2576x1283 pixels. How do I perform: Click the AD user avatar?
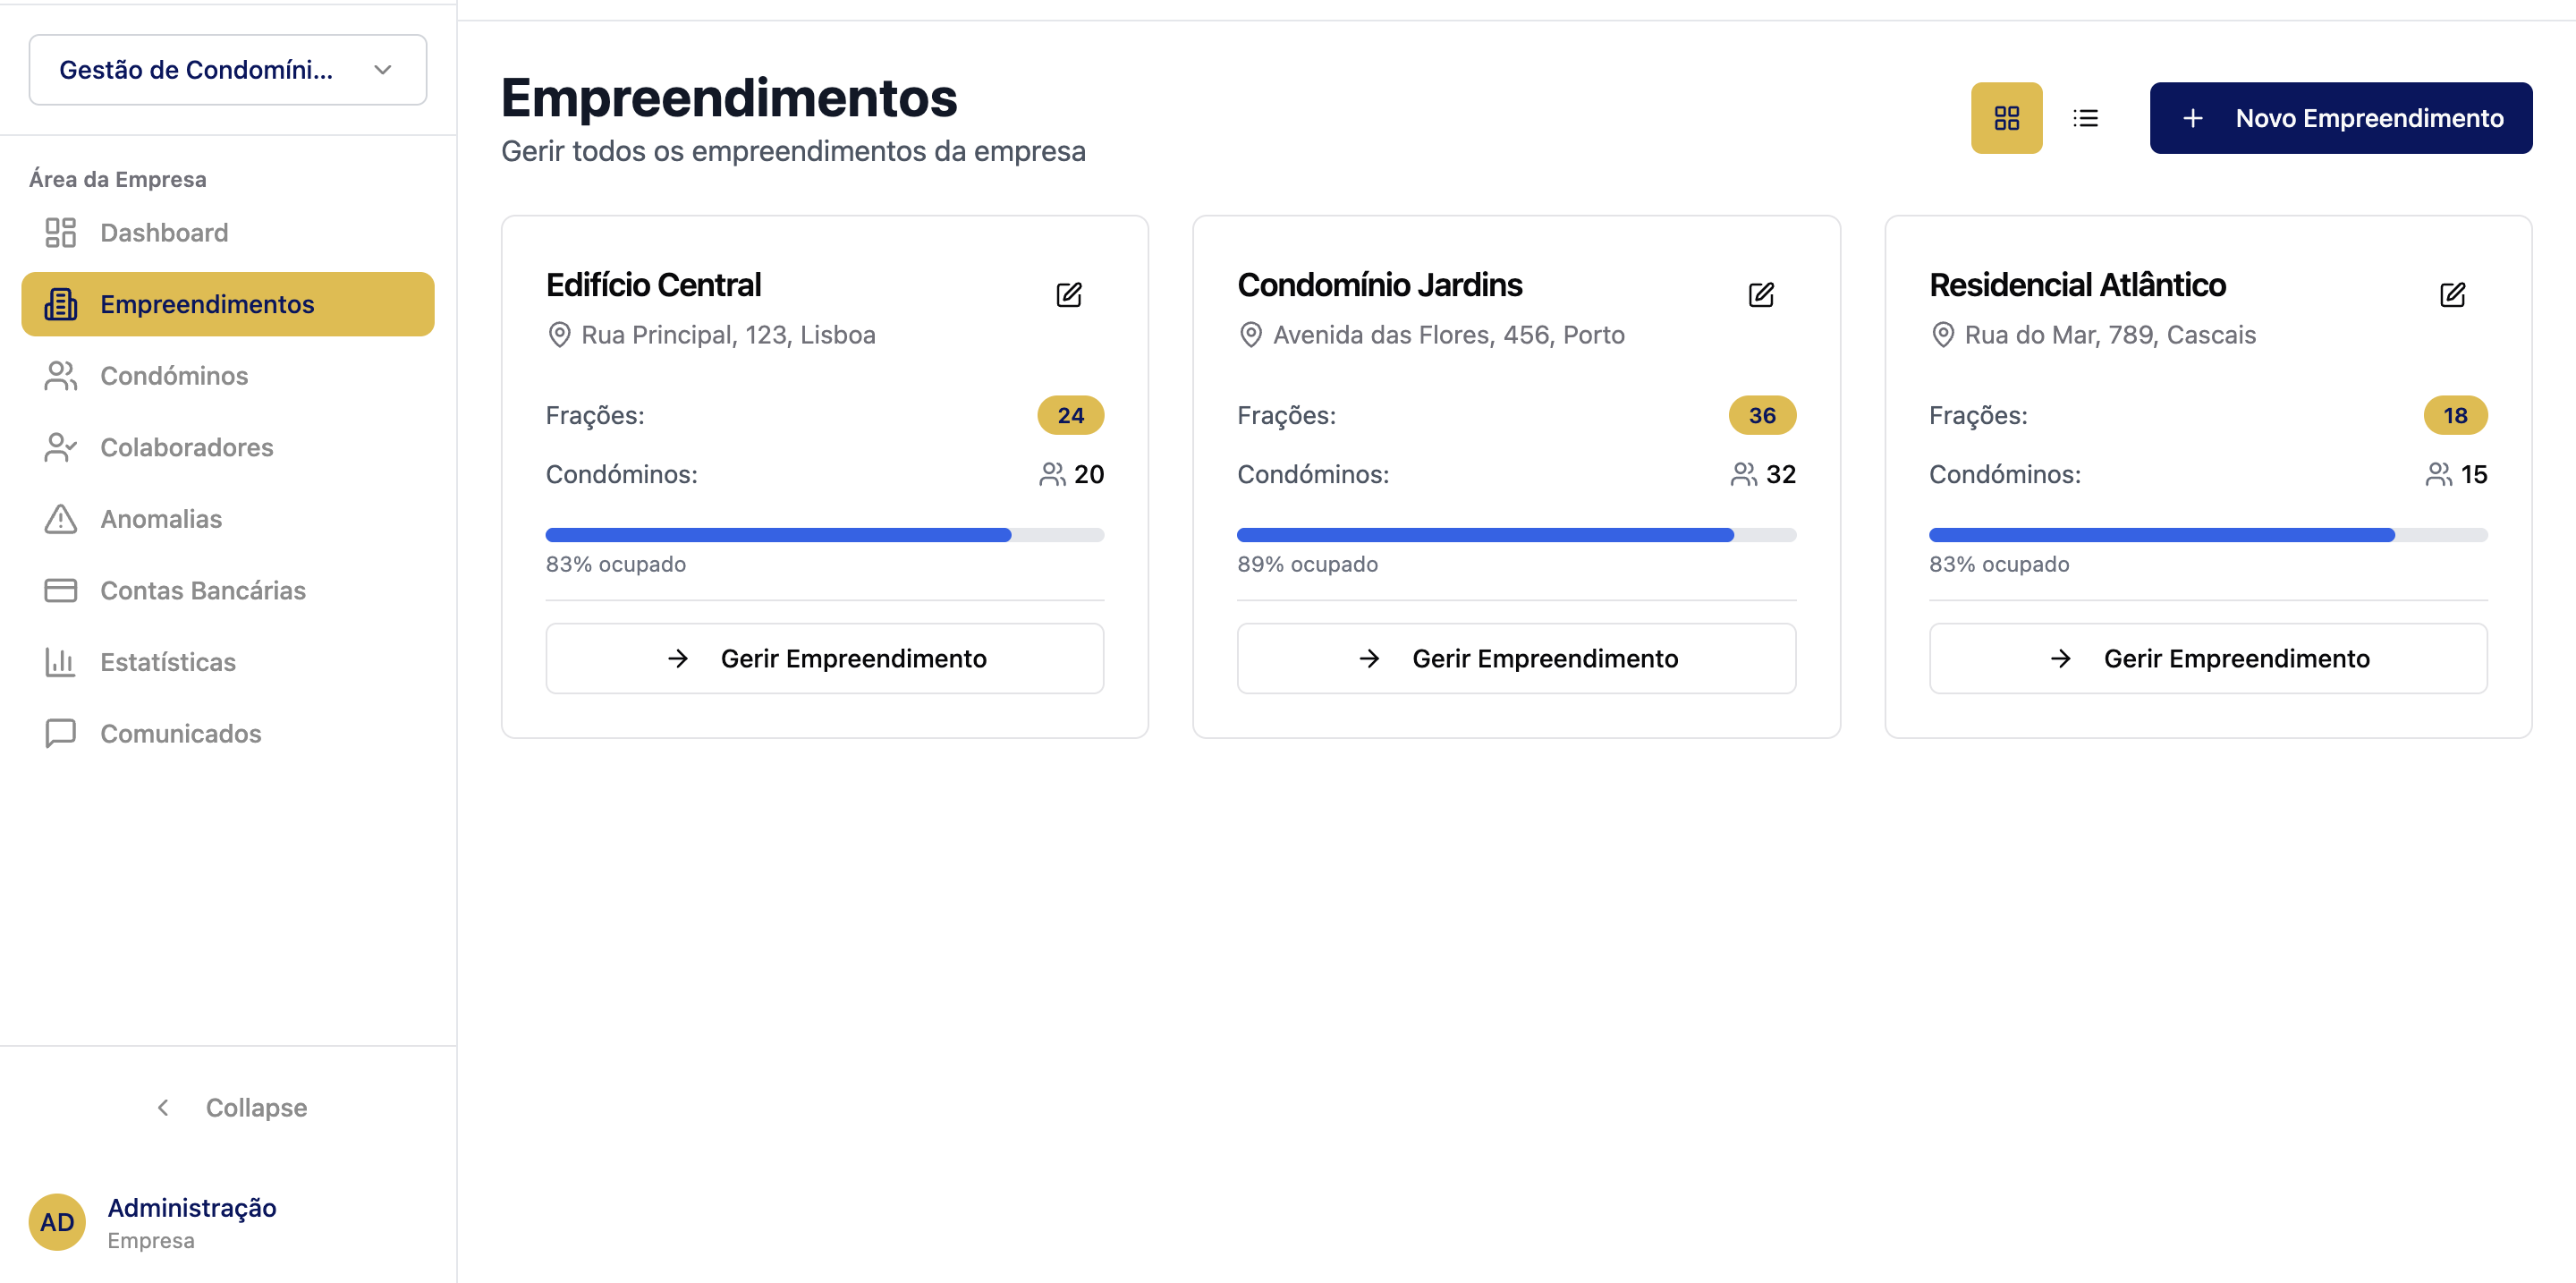coord(57,1222)
